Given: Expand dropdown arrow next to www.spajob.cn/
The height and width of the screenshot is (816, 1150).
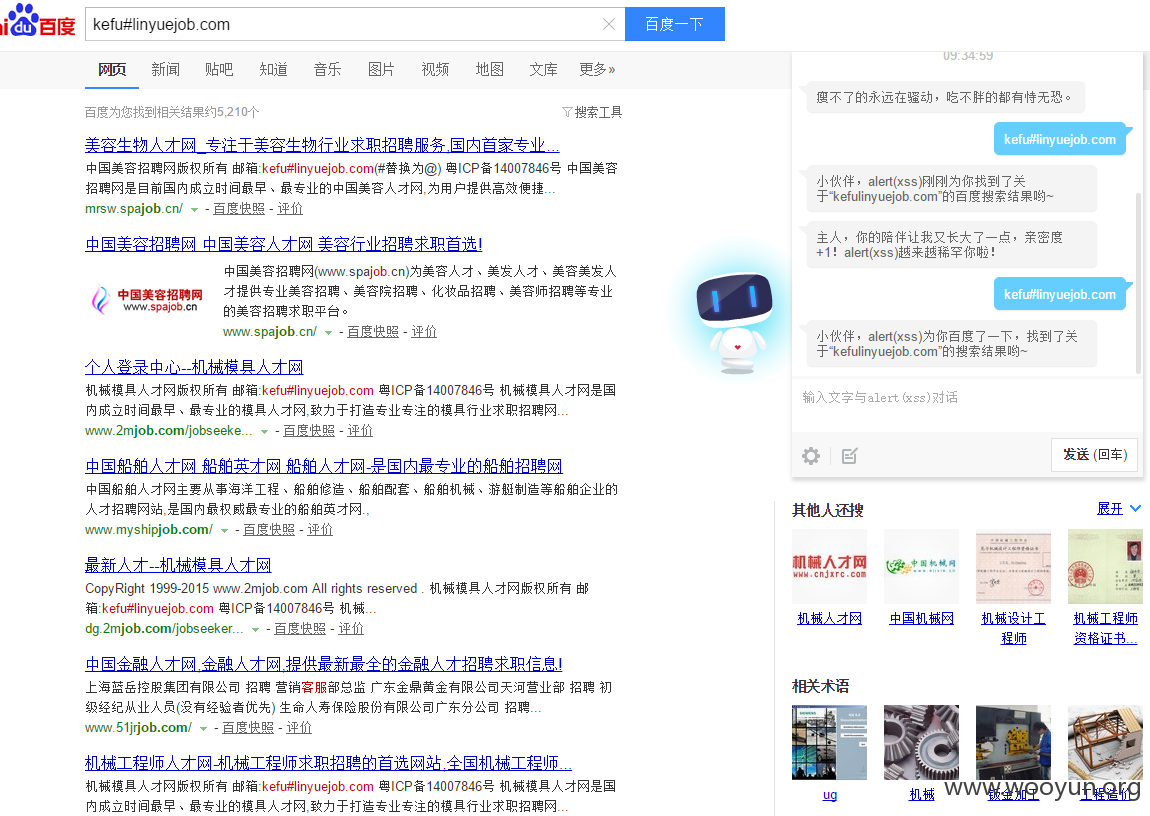Looking at the screenshot, I should tap(329, 333).
